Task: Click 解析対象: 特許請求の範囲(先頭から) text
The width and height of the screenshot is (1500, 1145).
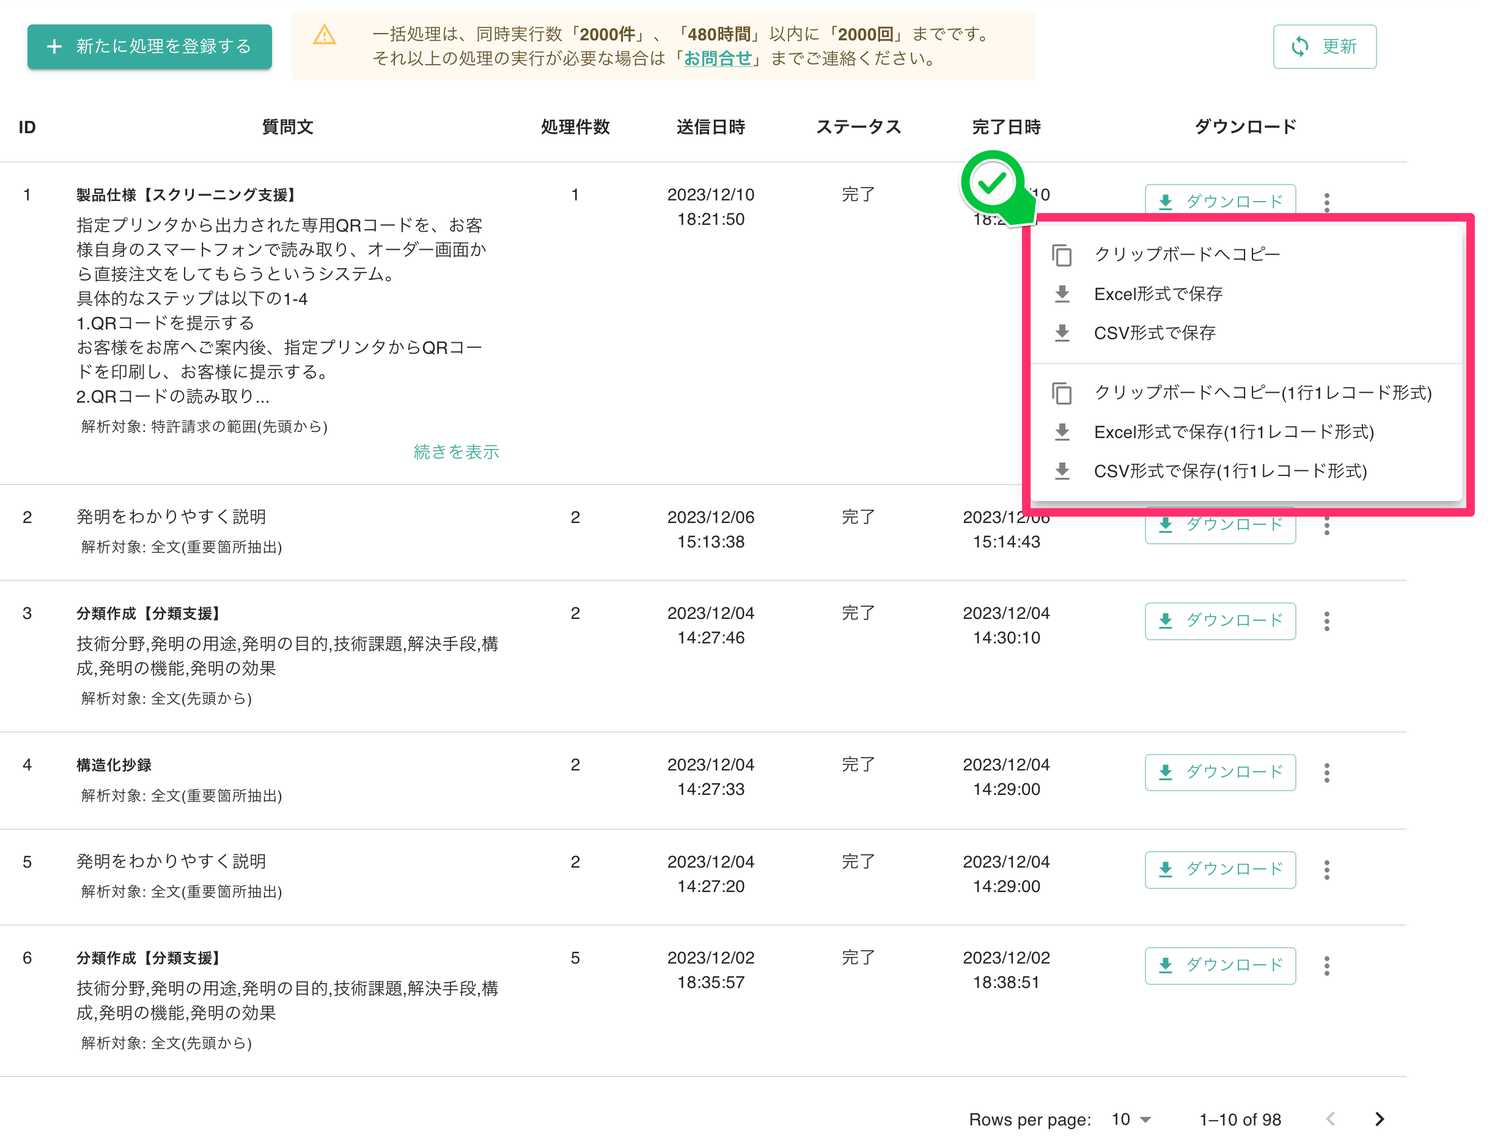Action: pos(204,427)
